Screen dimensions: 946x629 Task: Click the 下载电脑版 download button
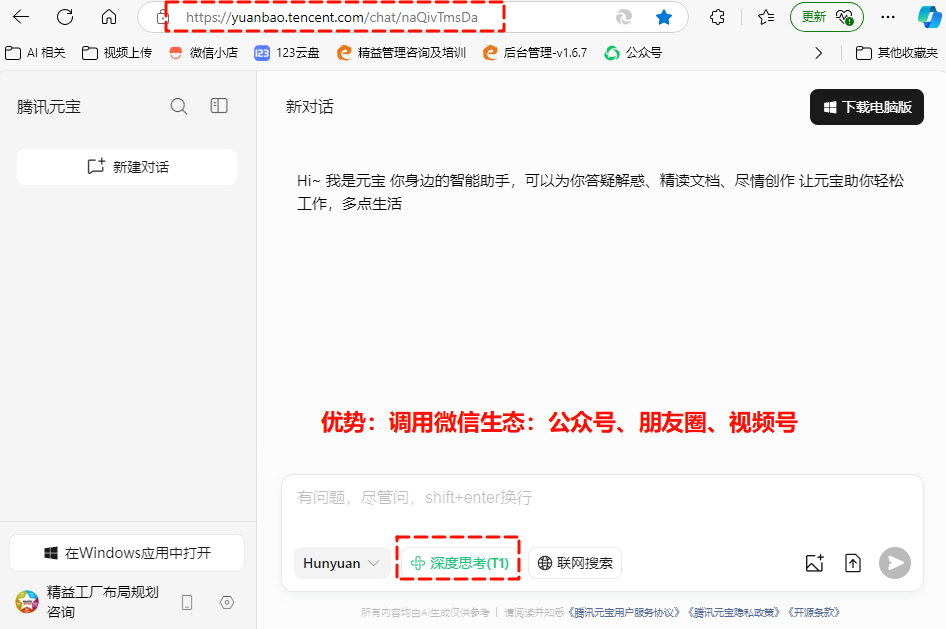866,107
